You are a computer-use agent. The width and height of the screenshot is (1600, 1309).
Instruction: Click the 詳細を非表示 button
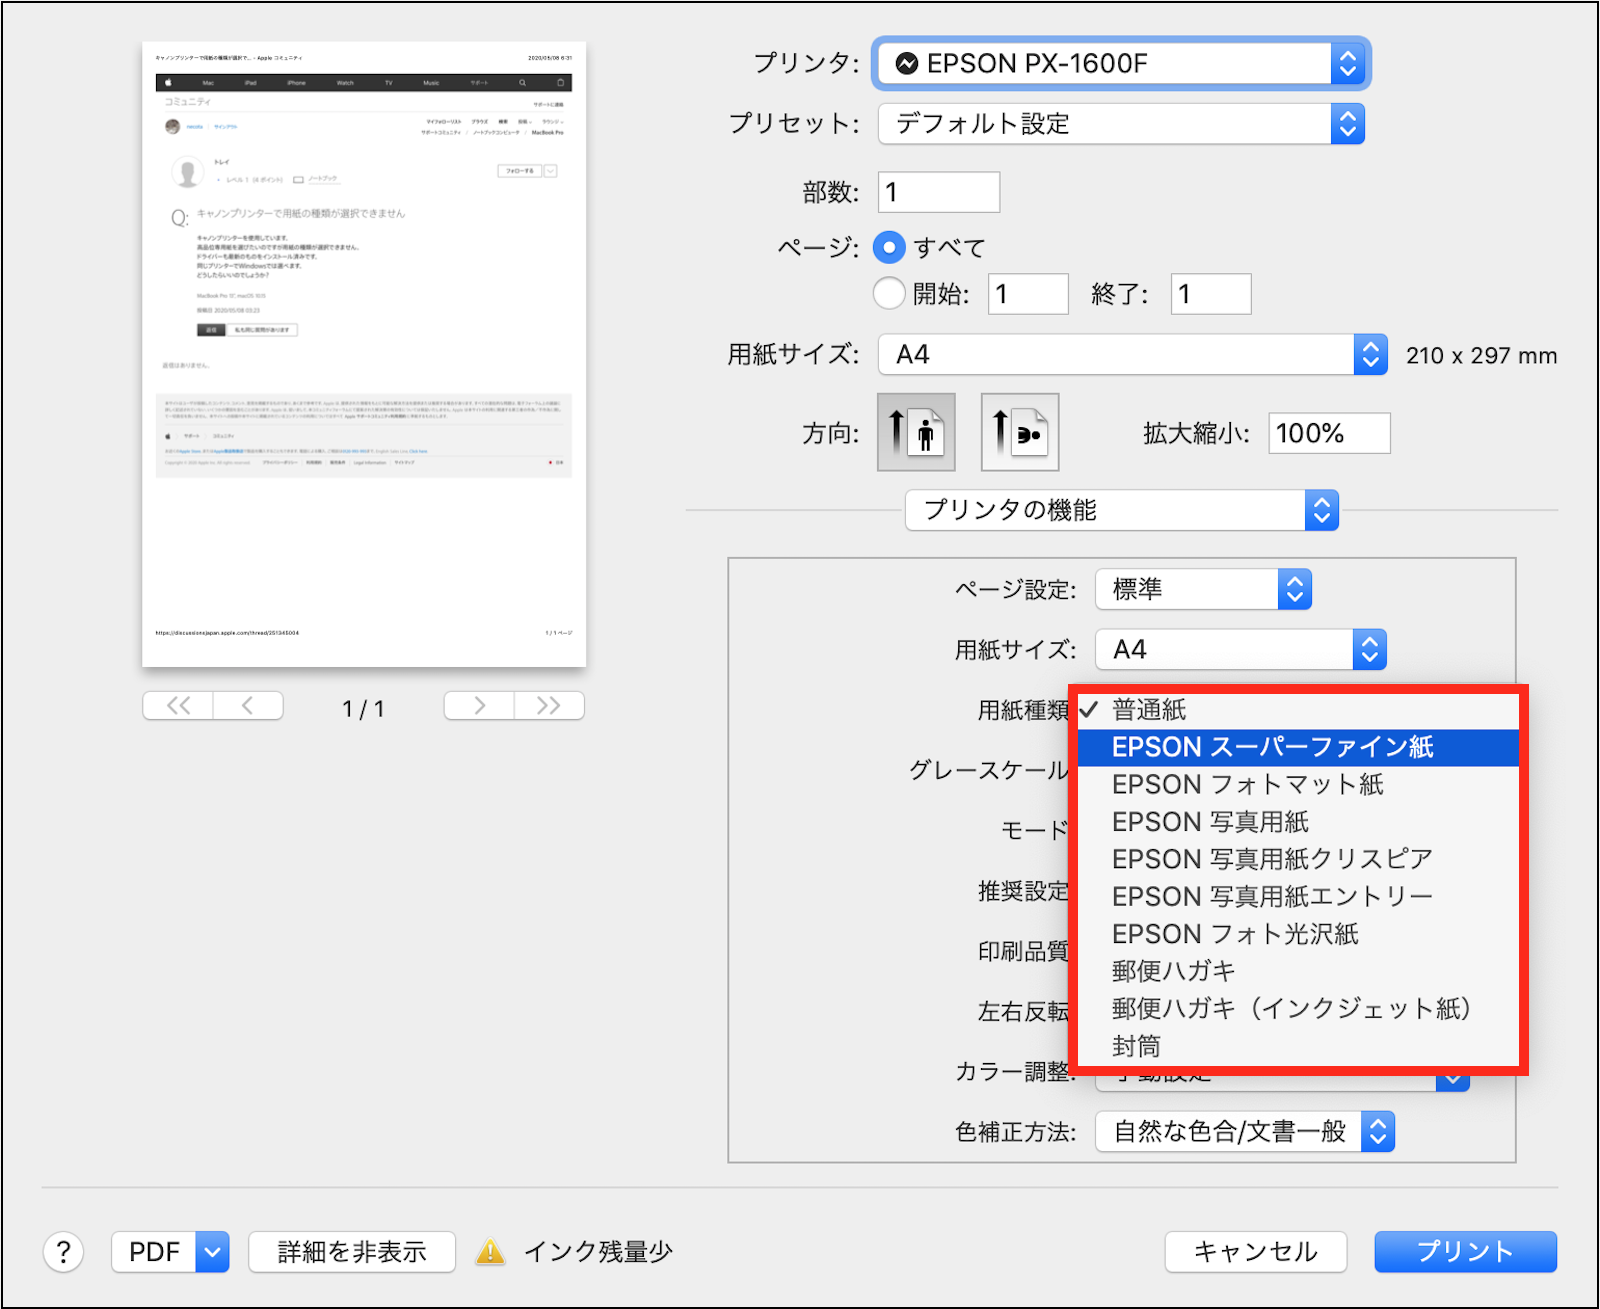pos(352,1252)
